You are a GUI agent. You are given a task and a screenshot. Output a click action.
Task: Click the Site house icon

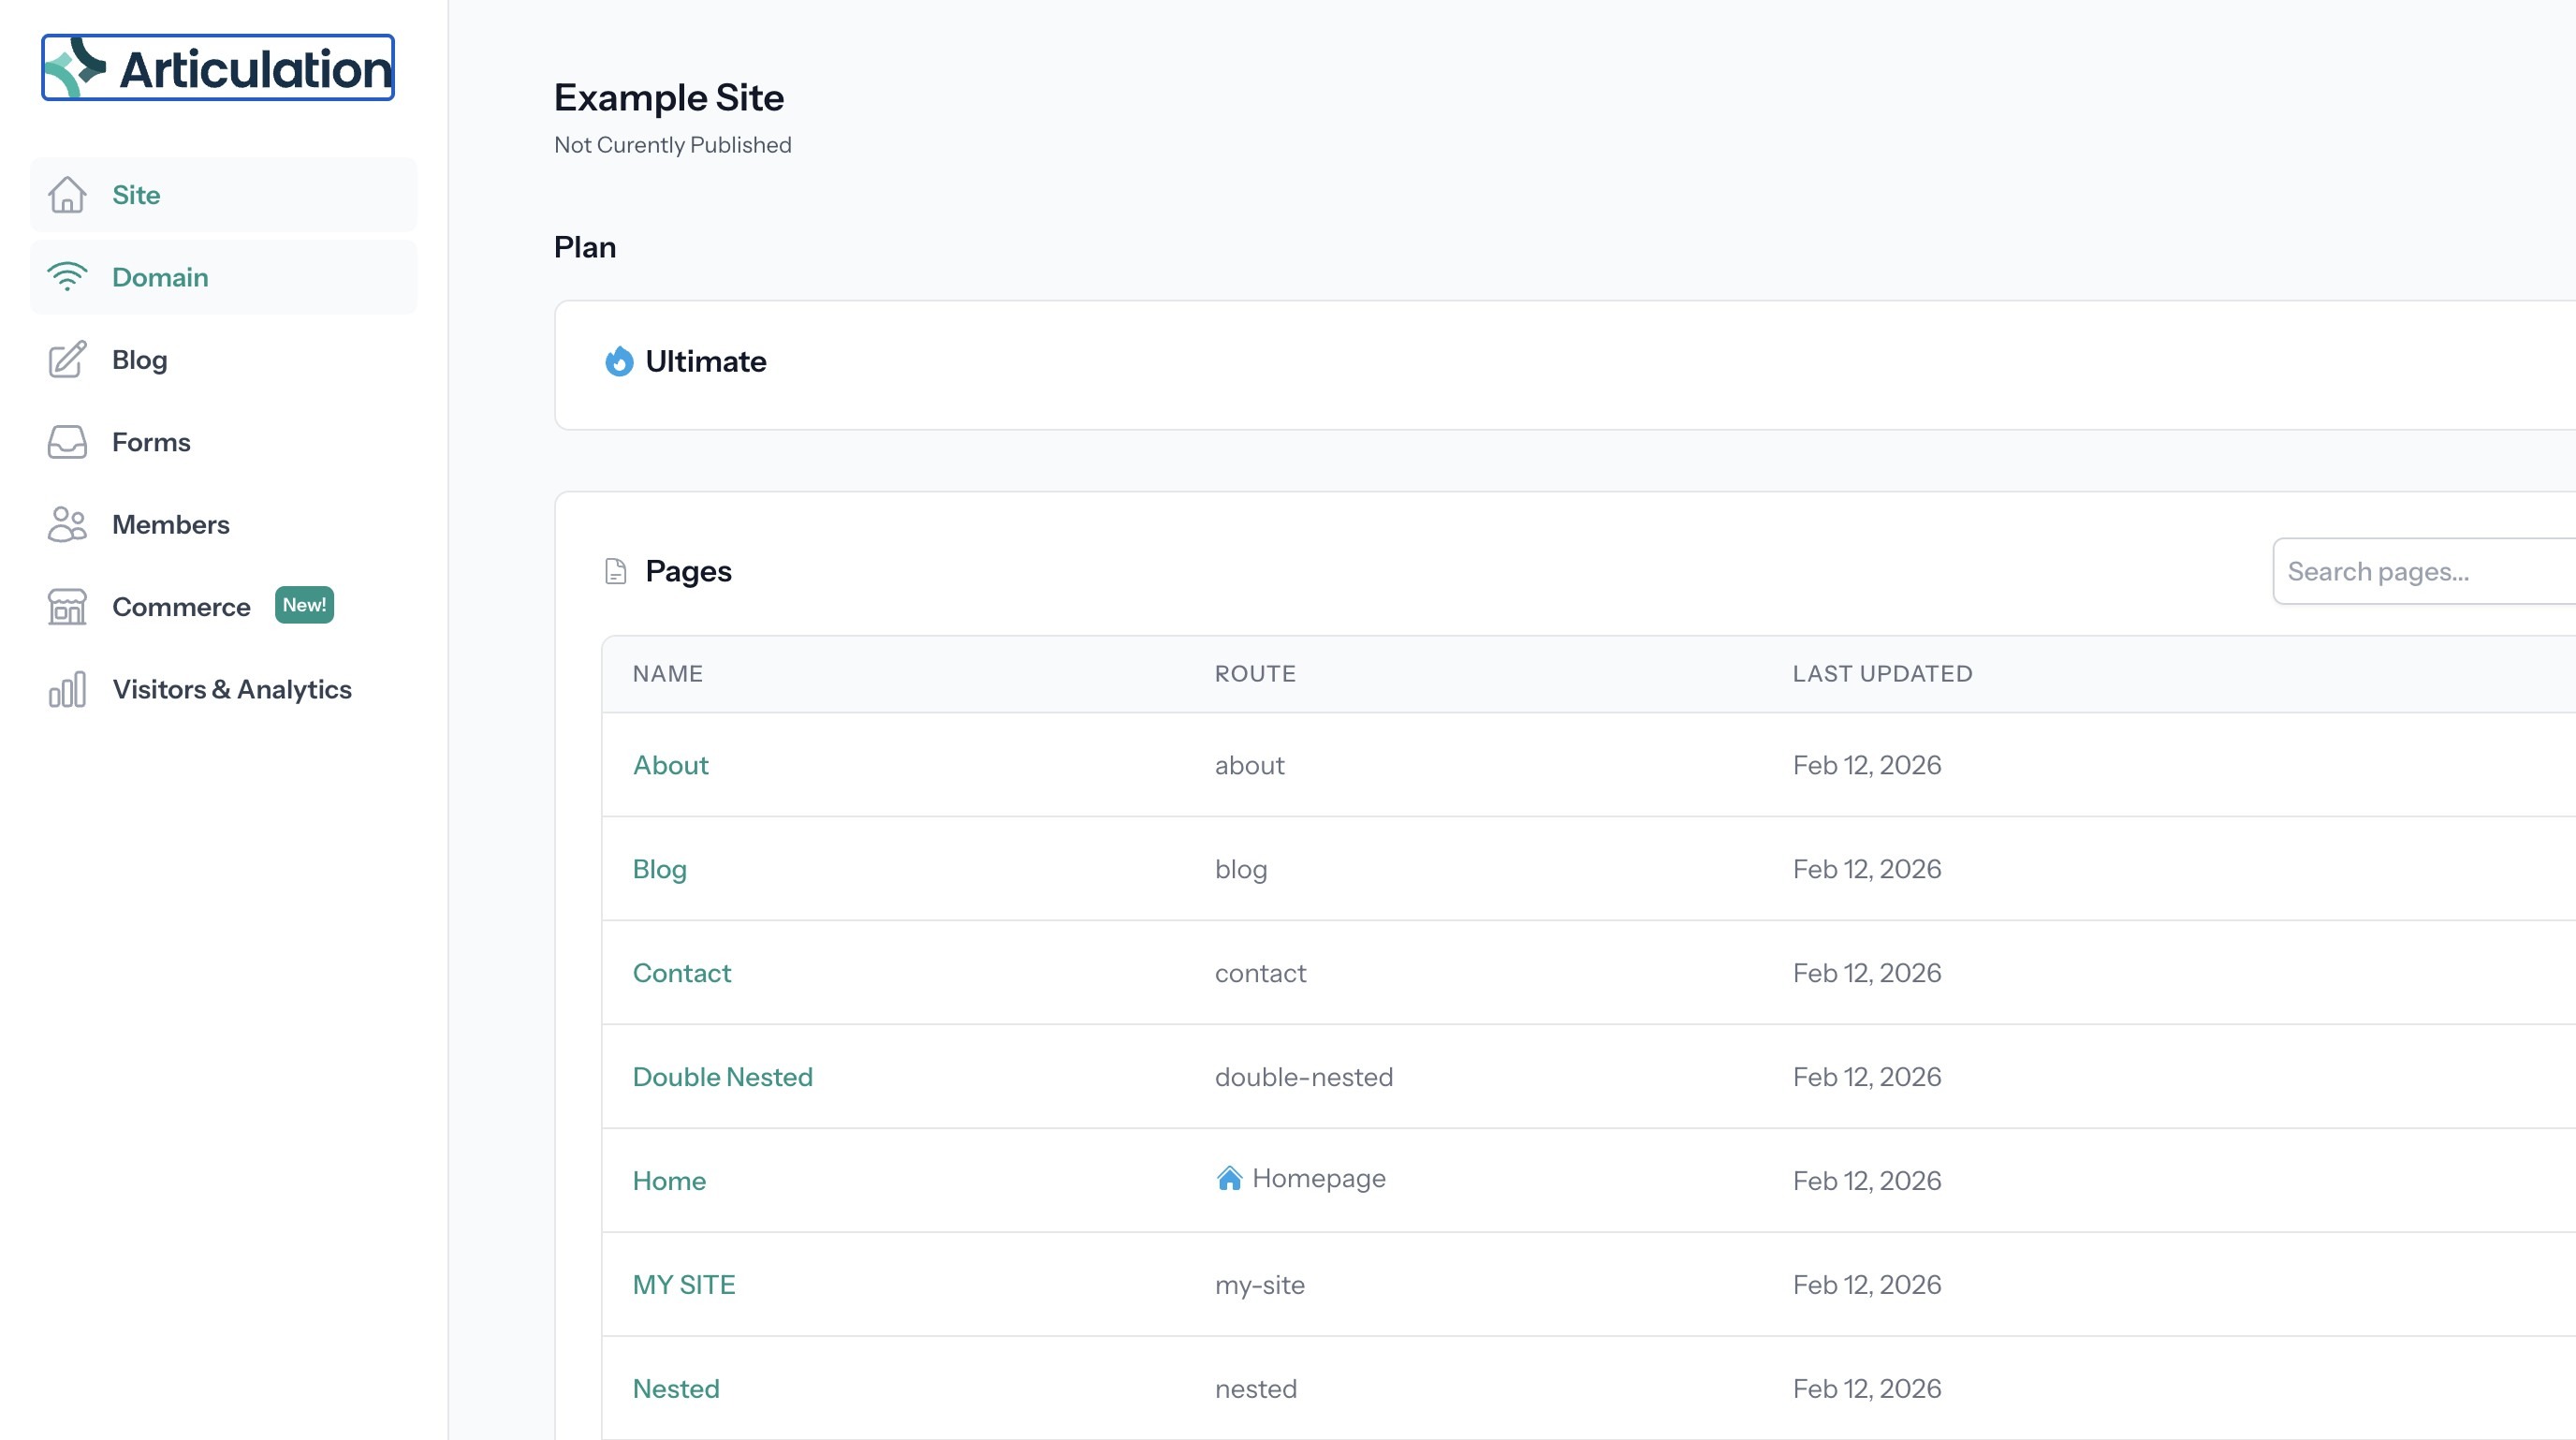click(67, 195)
